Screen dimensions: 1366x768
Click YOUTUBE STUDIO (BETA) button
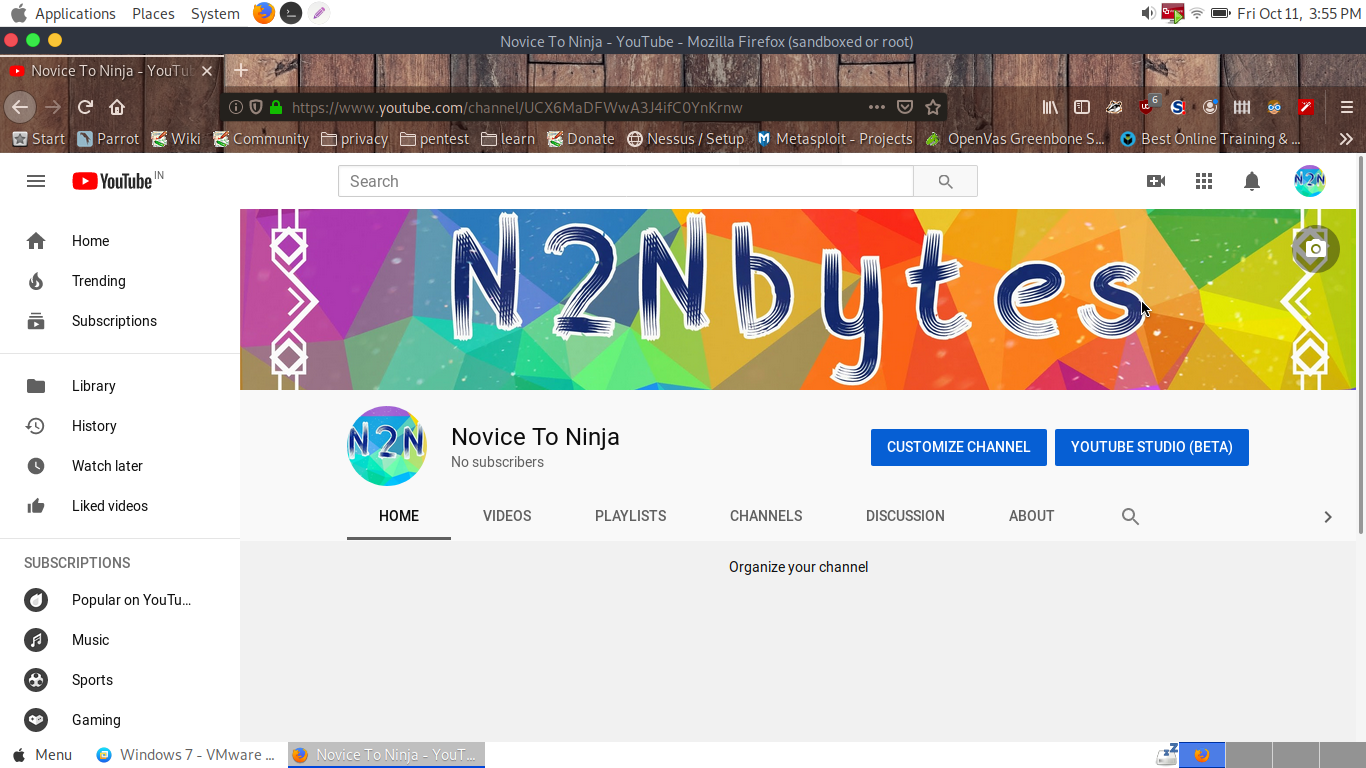click(x=1151, y=447)
